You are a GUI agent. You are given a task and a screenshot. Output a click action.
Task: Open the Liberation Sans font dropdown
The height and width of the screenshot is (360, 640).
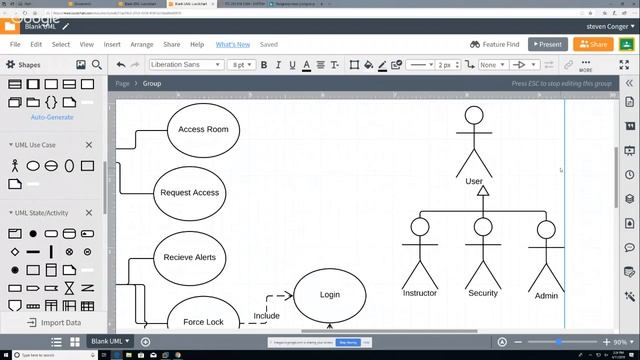186,65
